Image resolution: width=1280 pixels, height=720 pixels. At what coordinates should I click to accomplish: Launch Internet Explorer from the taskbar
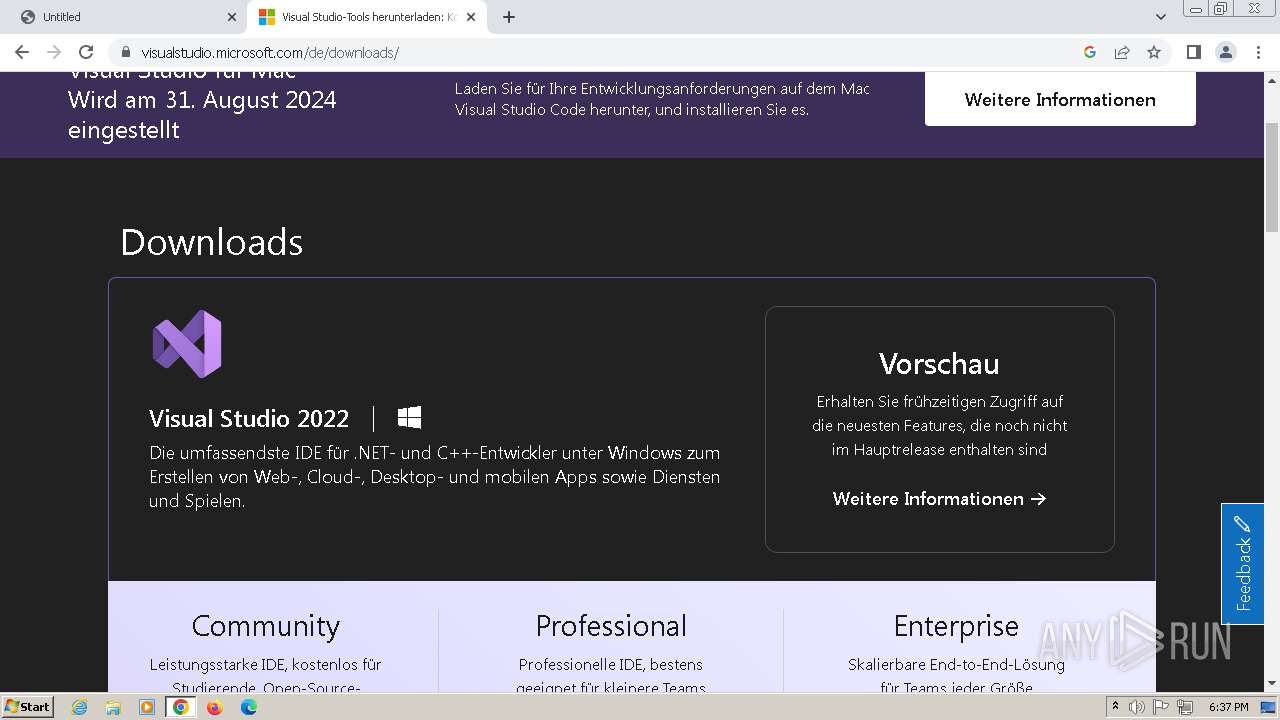79,707
